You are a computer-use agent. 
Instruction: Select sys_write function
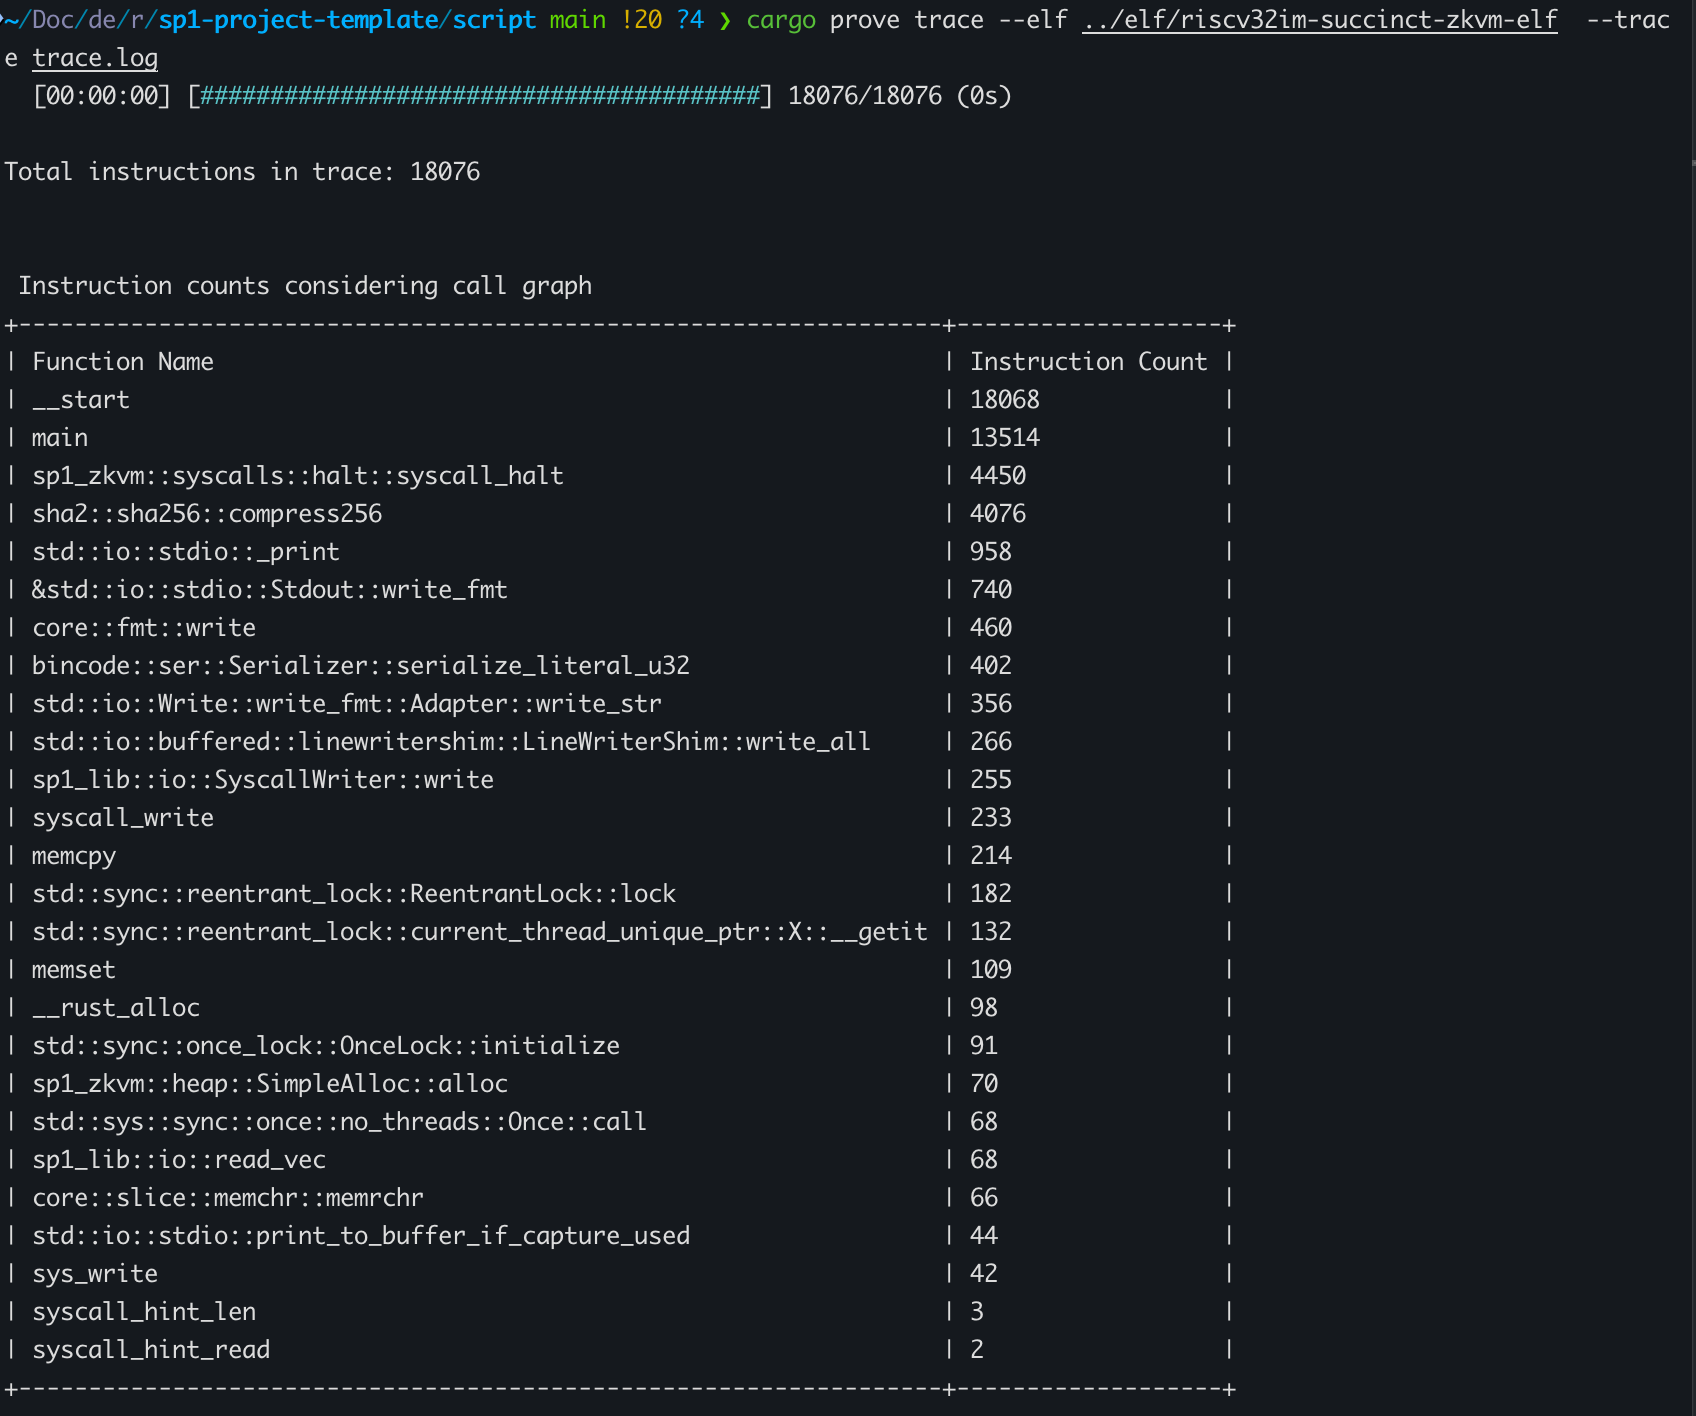(95, 1274)
